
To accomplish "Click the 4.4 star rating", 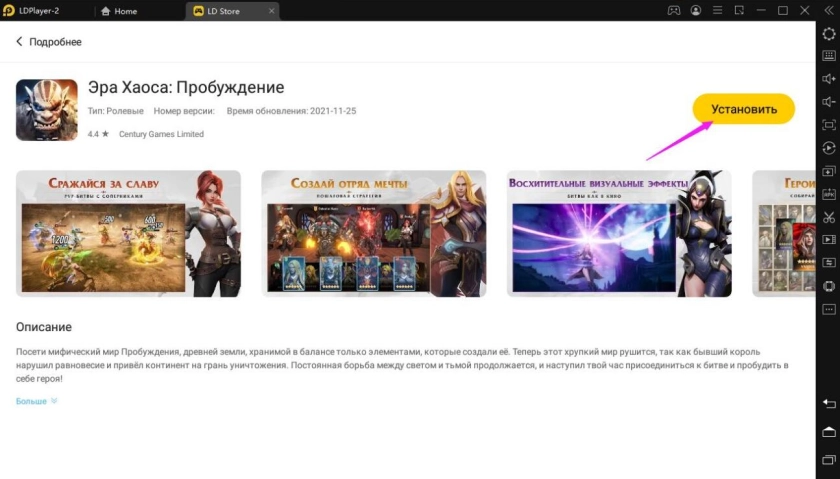I will 98,134.
